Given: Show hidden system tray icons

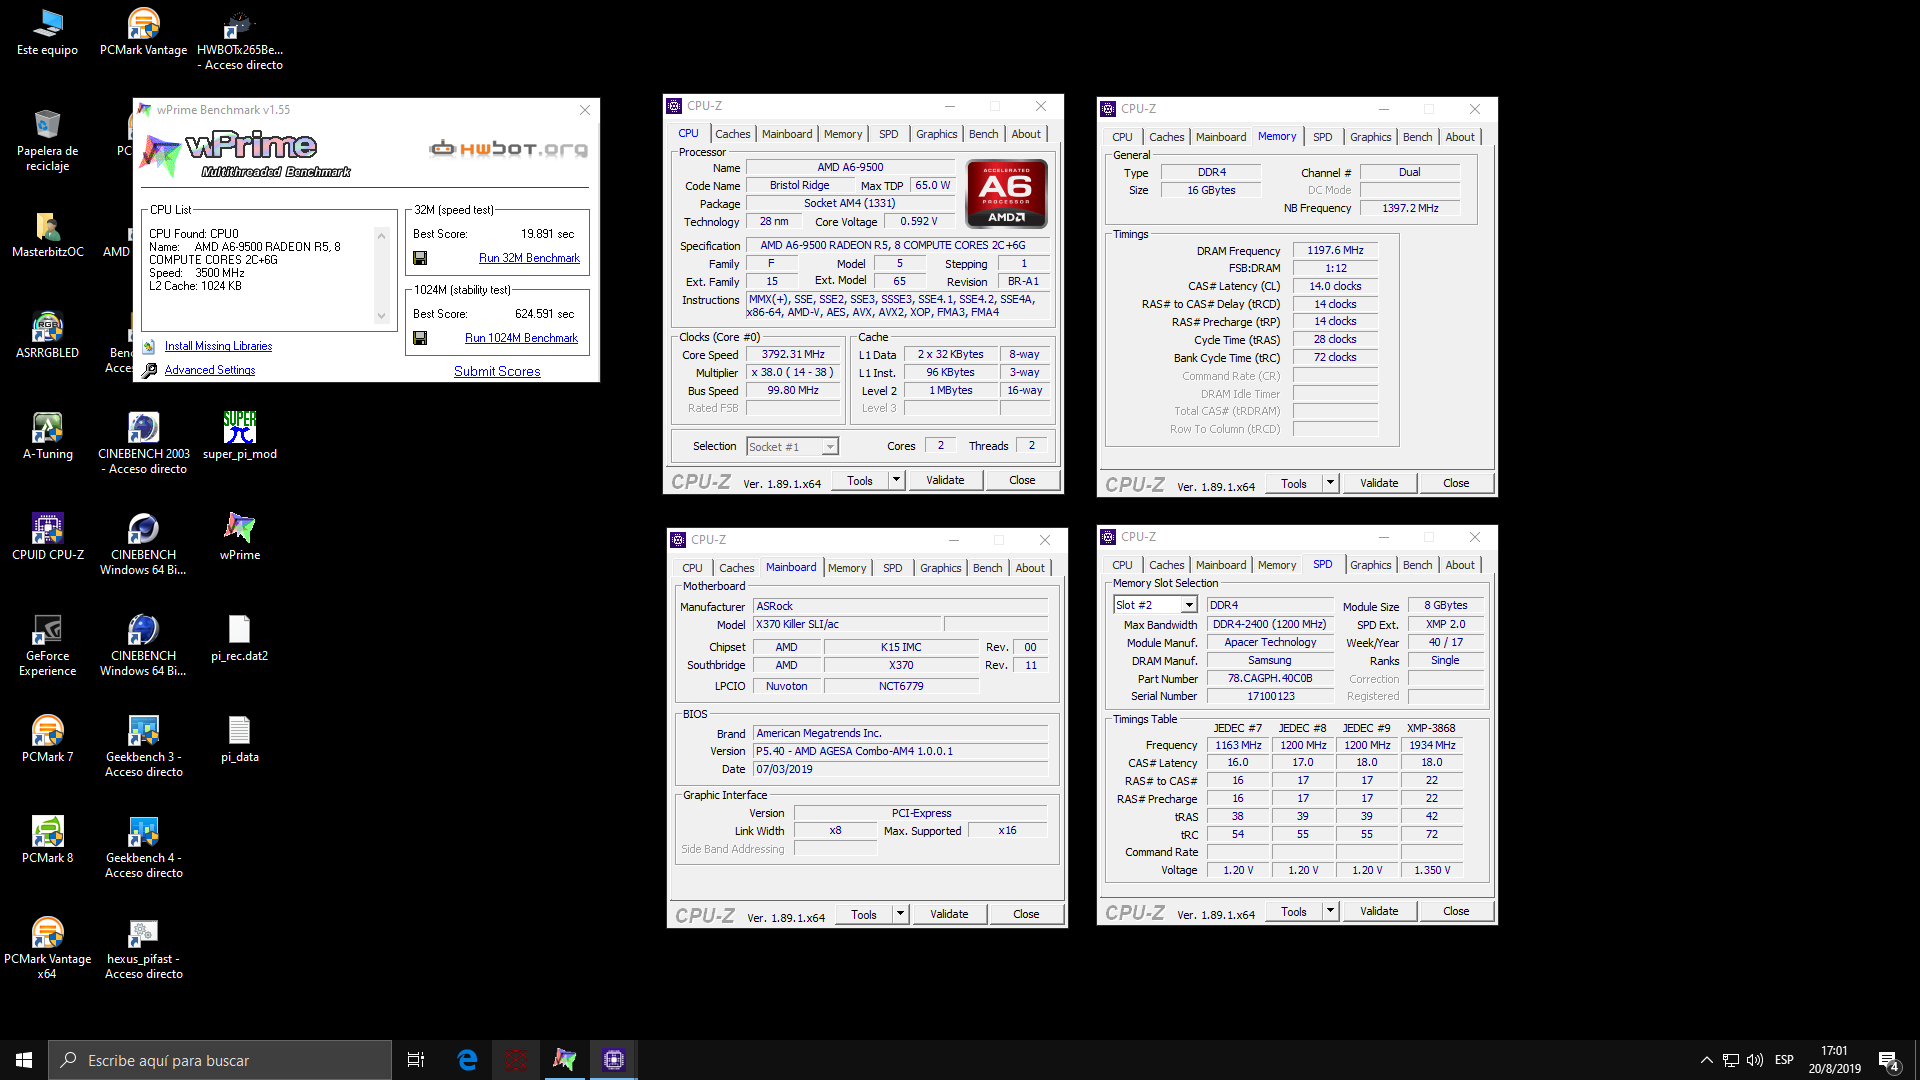Looking at the screenshot, I should tap(1706, 1060).
